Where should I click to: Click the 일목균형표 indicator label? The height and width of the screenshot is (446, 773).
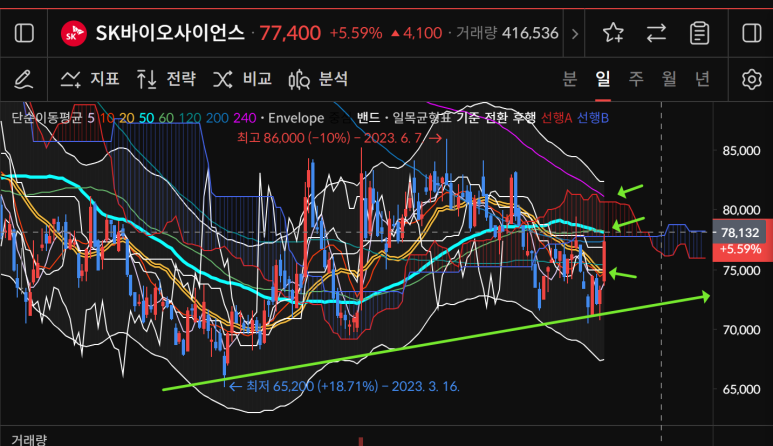(422, 118)
